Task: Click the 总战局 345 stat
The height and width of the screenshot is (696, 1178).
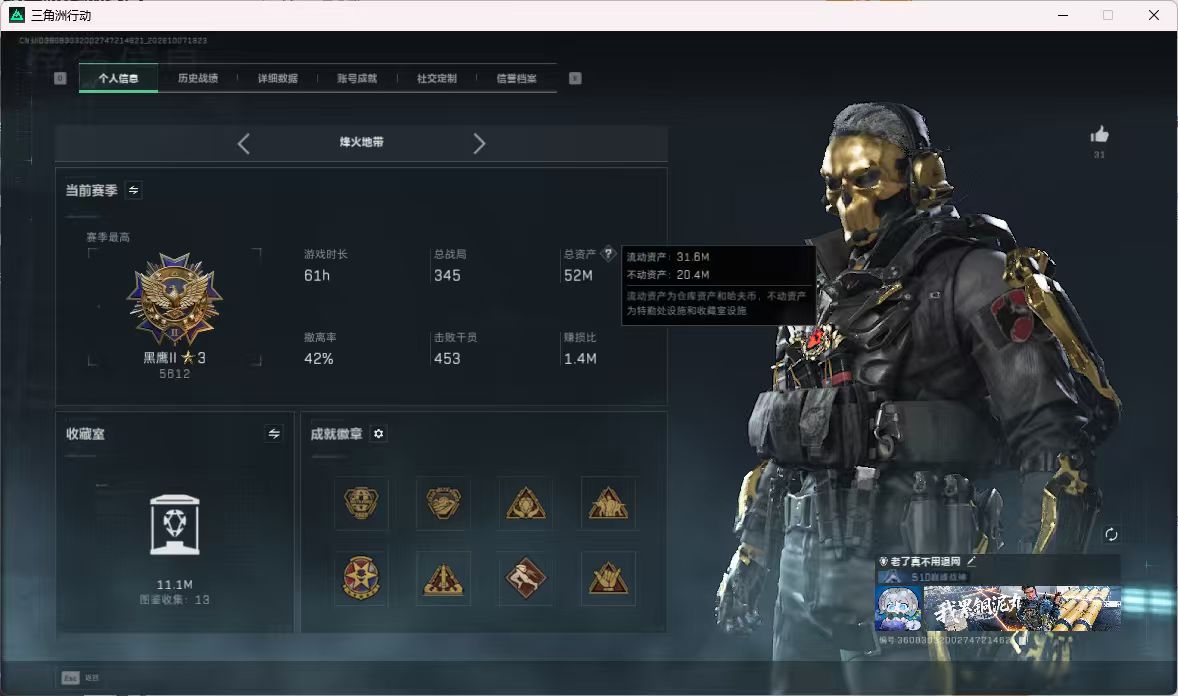Action: coord(450,266)
